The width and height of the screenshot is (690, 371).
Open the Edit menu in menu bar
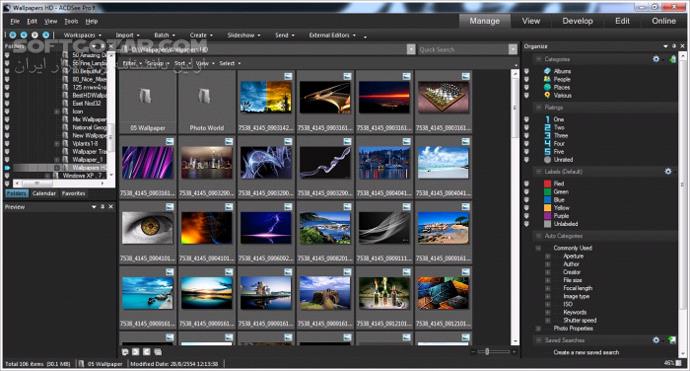pos(32,21)
